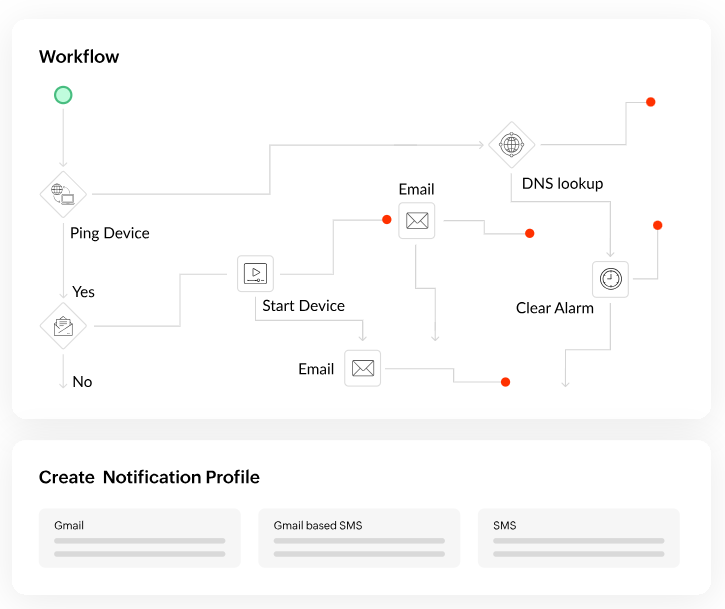The width and height of the screenshot is (725, 609).
Task: Select the Ping Device node icon
Action: tap(63, 193)
